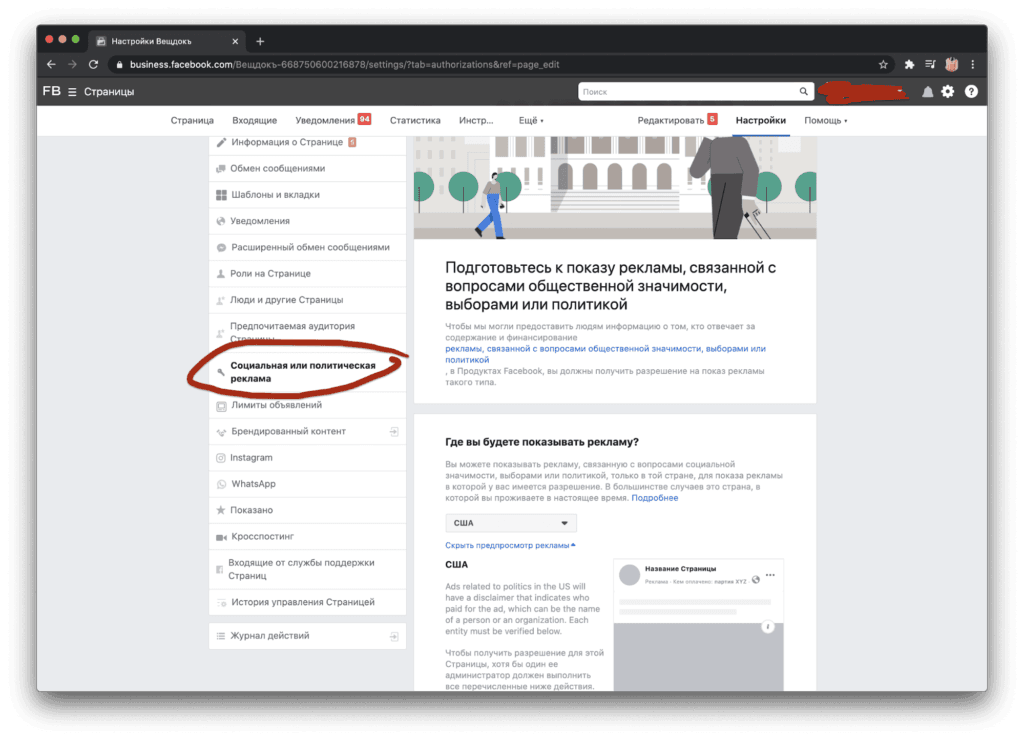This screenshot has width=1024, height=740.
Task: Open Входящие от службы поддержки Страниц
Action: (308, 570)
